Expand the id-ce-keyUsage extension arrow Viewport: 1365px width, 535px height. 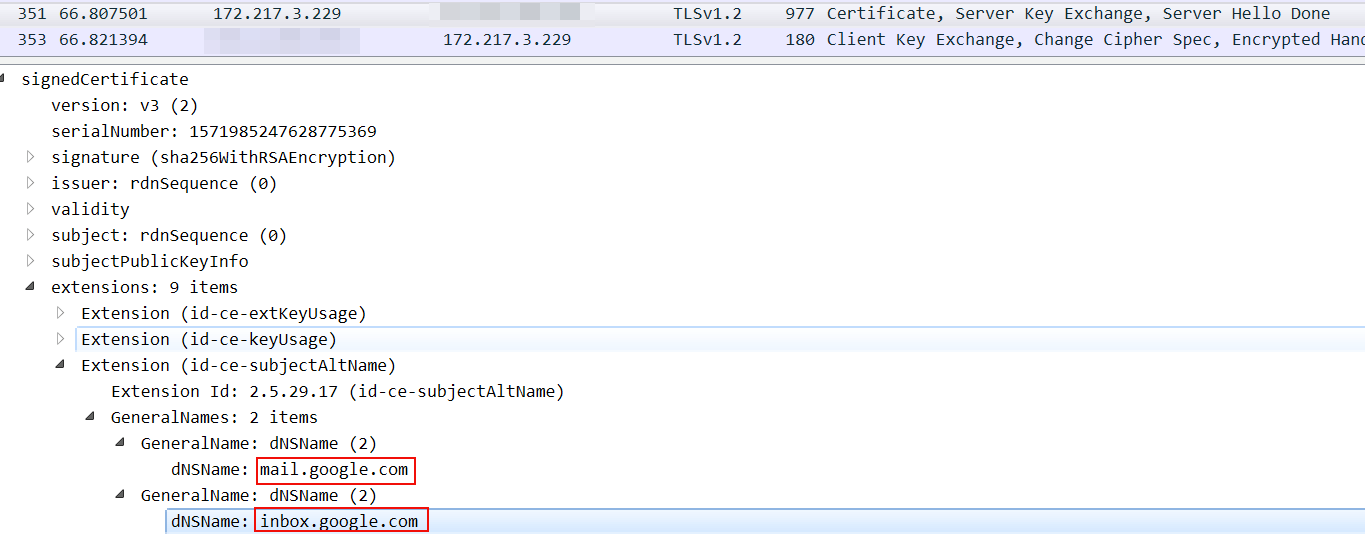click(x=61, y=339)
